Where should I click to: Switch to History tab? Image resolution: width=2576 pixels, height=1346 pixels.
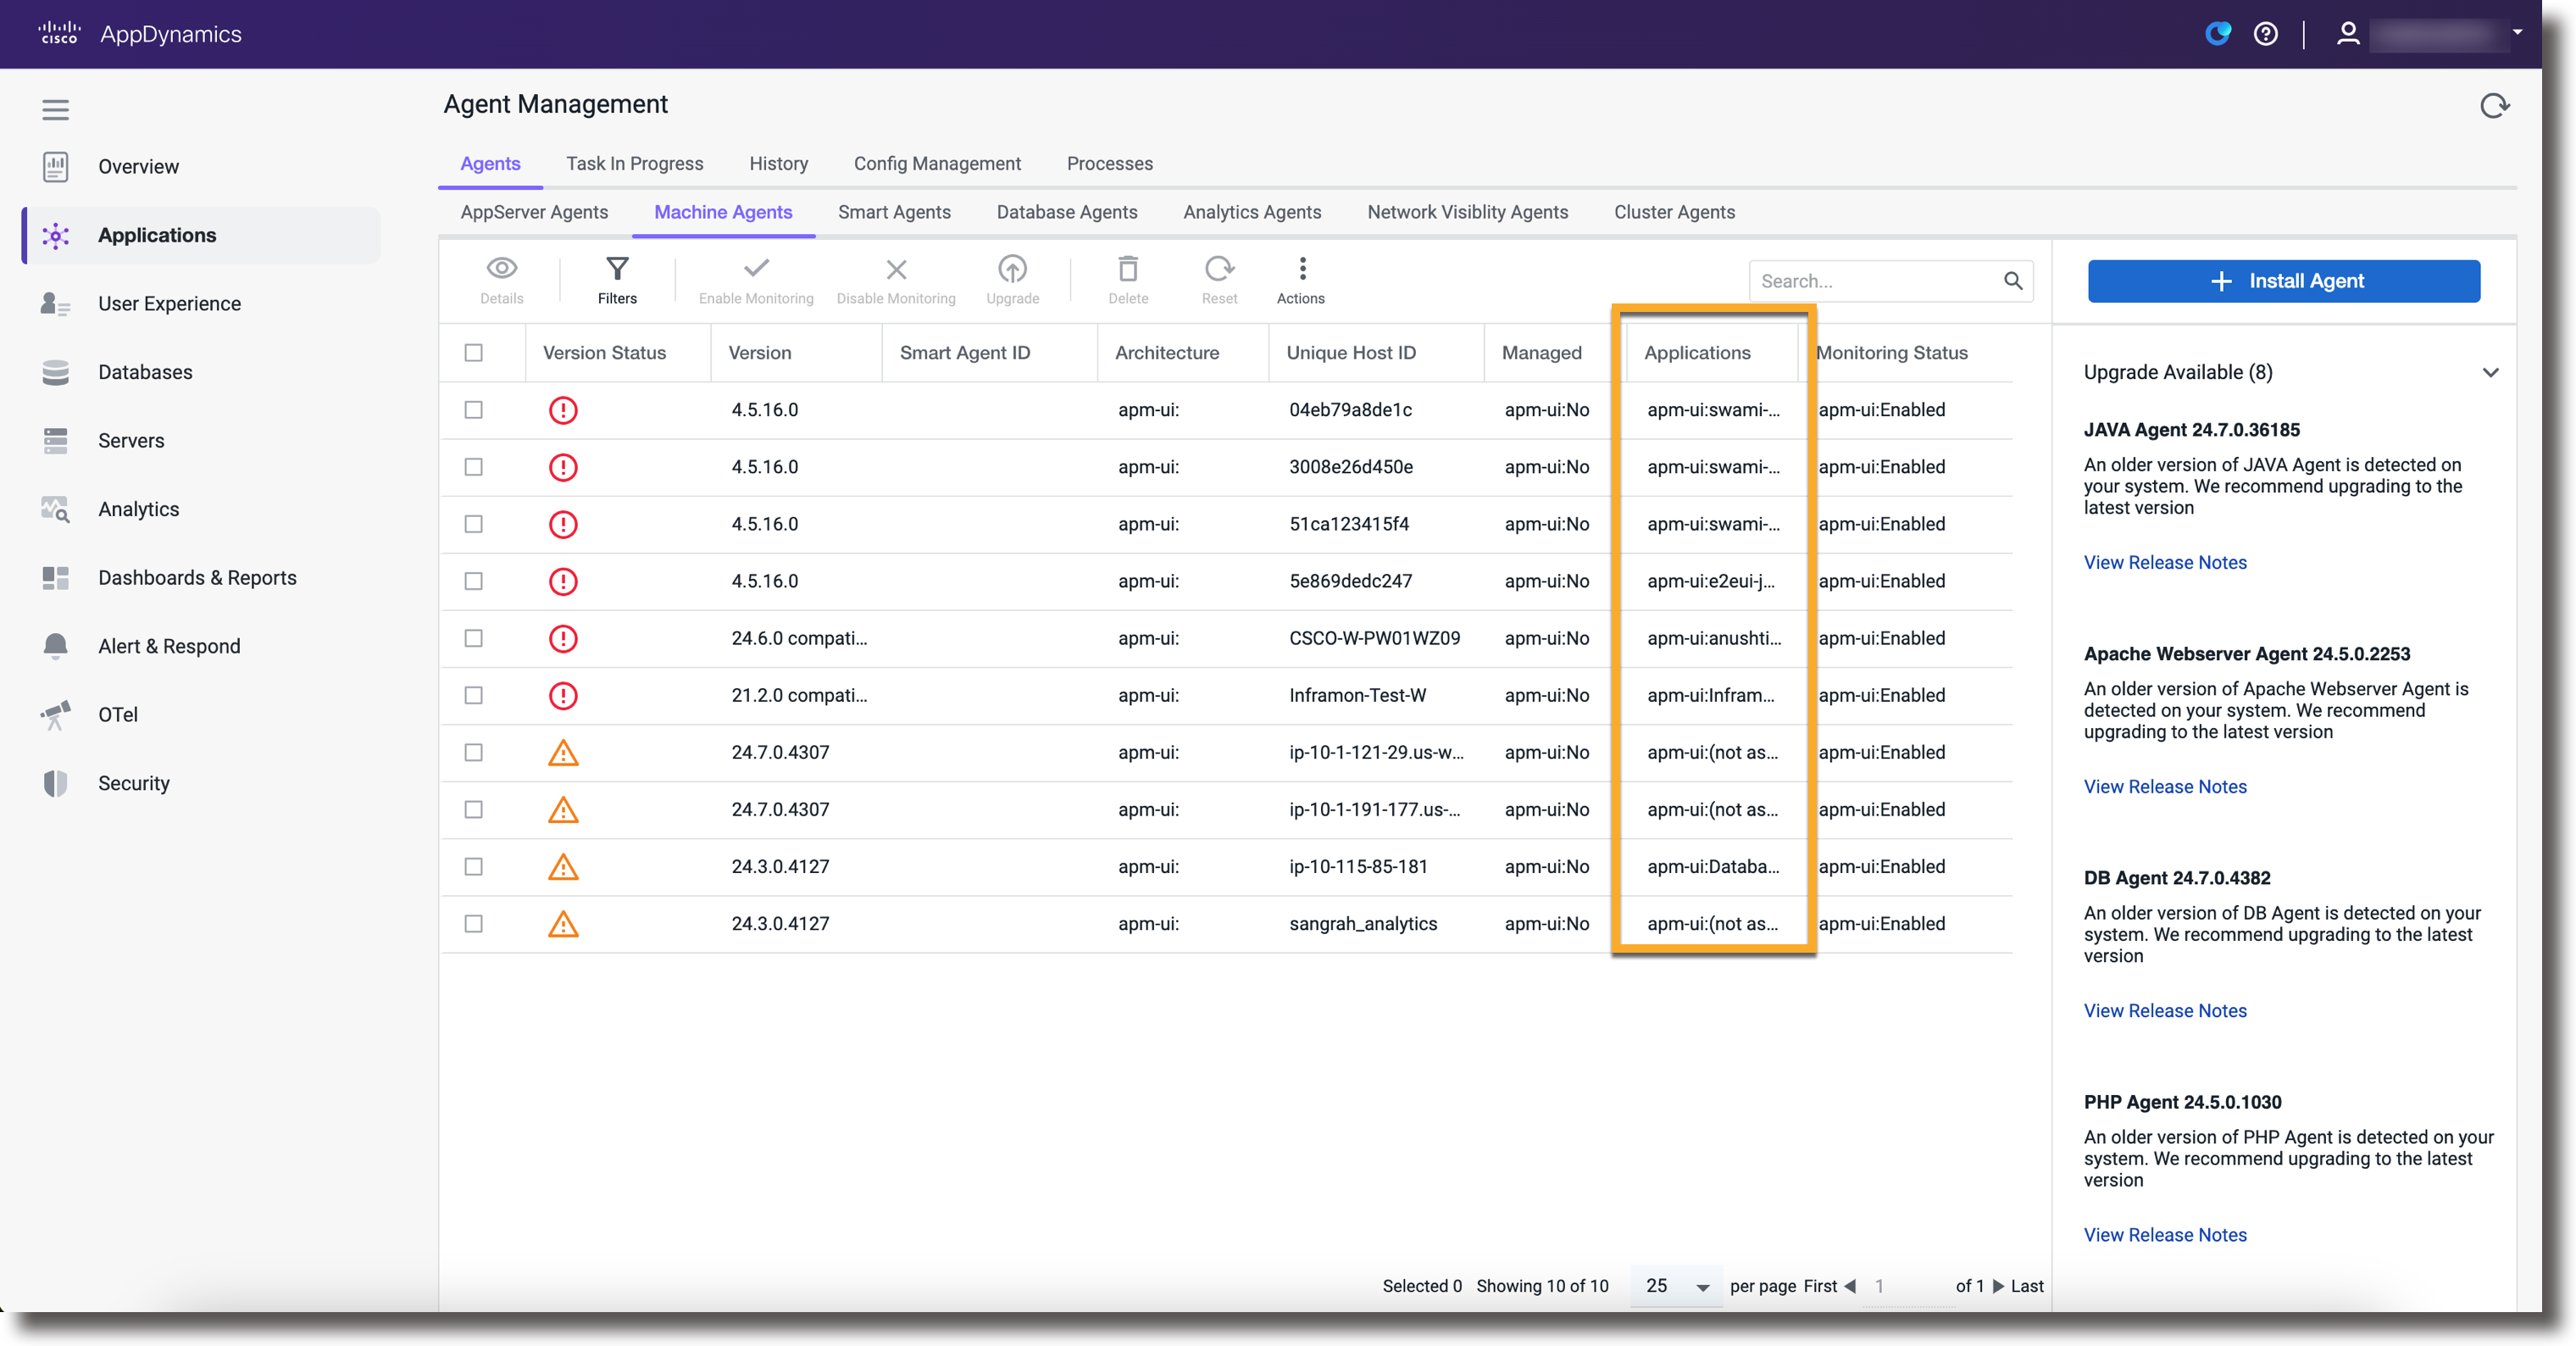778,164
